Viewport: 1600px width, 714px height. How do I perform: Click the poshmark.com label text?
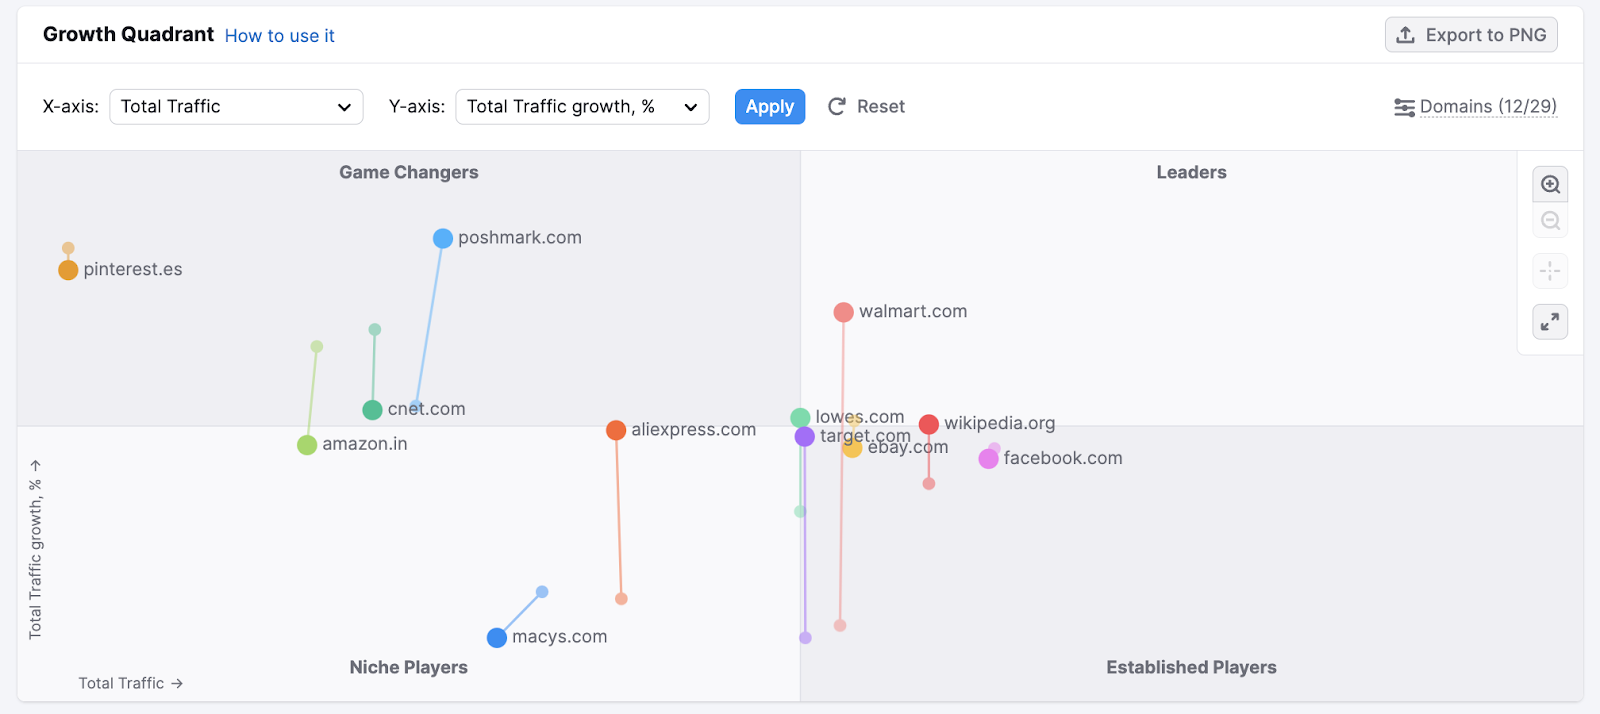pyautogui.click(x=520, y=238)
